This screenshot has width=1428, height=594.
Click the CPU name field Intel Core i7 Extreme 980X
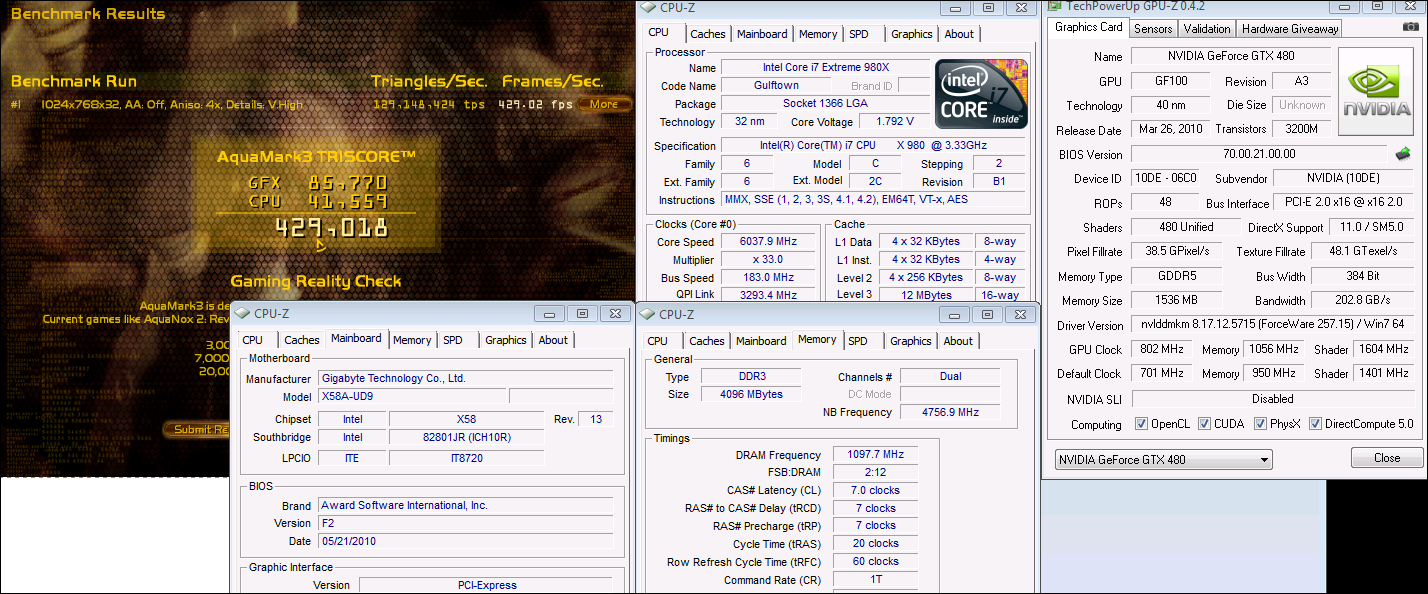826,67
